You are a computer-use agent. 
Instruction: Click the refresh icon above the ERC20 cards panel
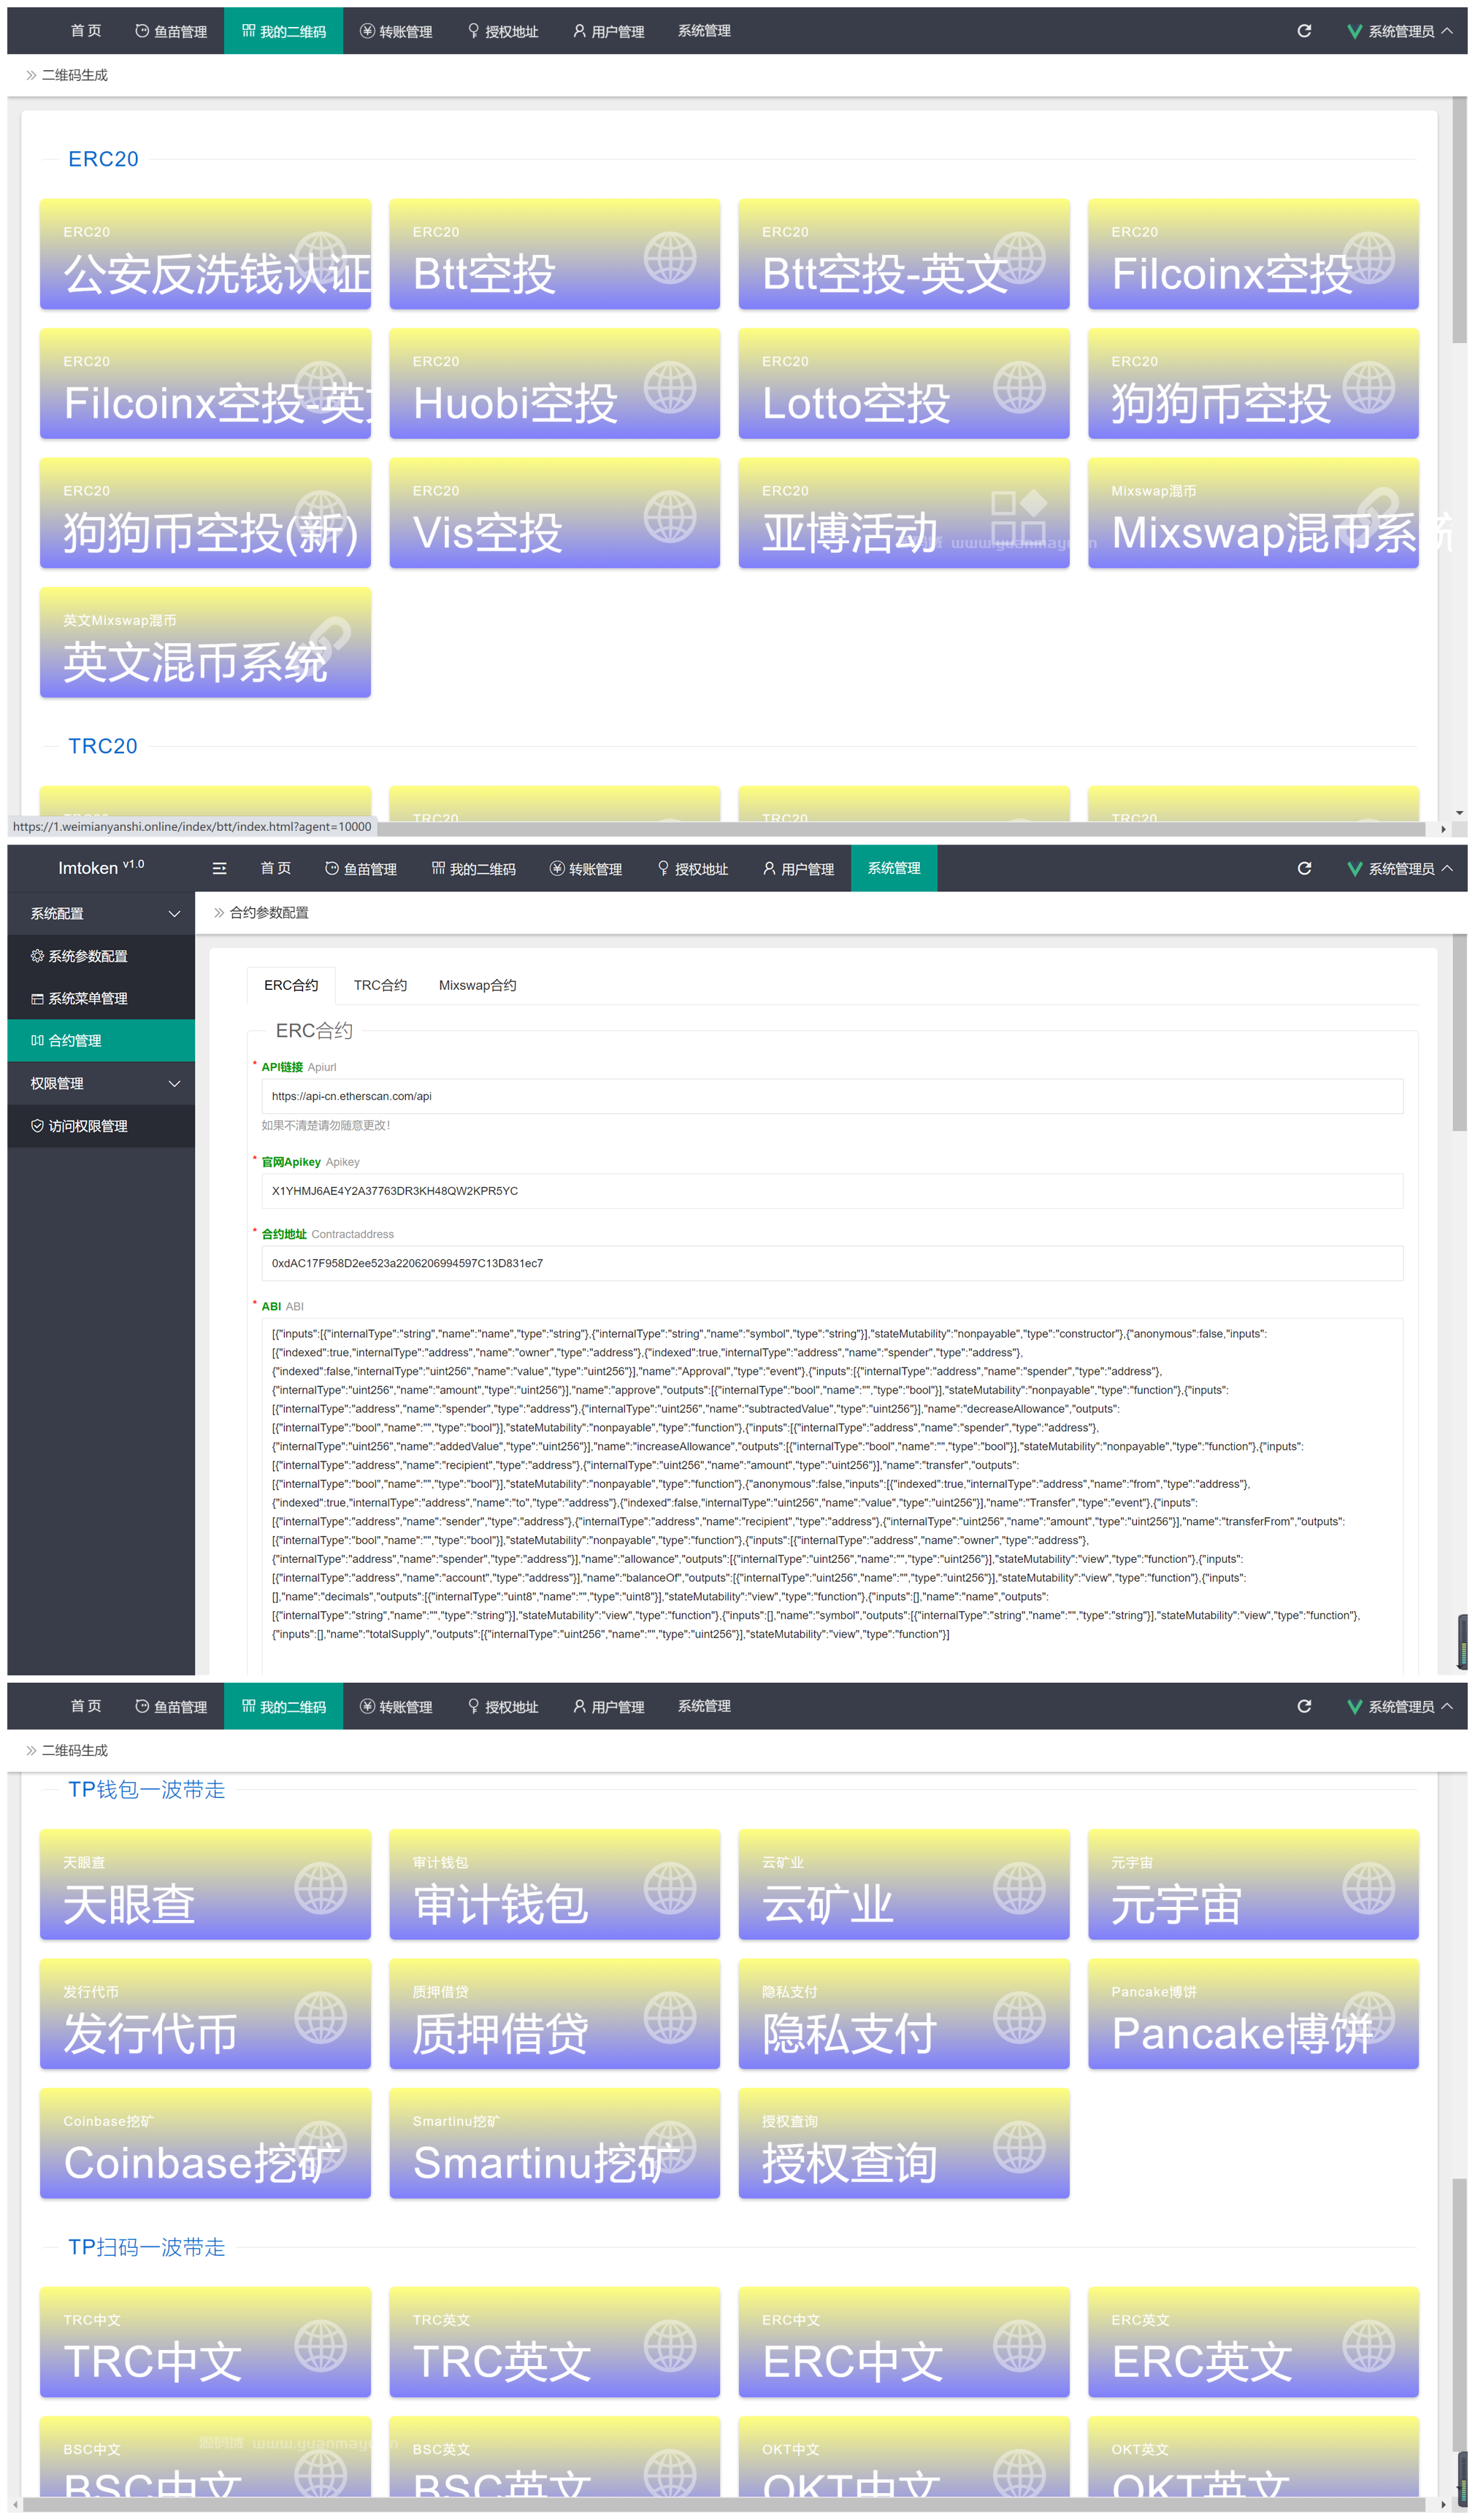[1304, 31]
